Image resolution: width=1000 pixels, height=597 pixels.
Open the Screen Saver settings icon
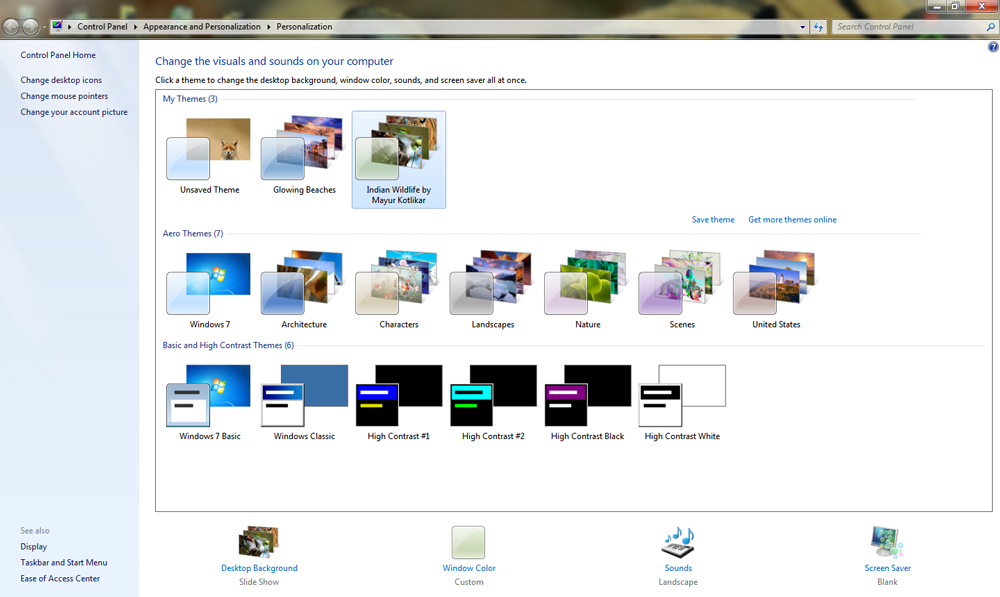887,542
